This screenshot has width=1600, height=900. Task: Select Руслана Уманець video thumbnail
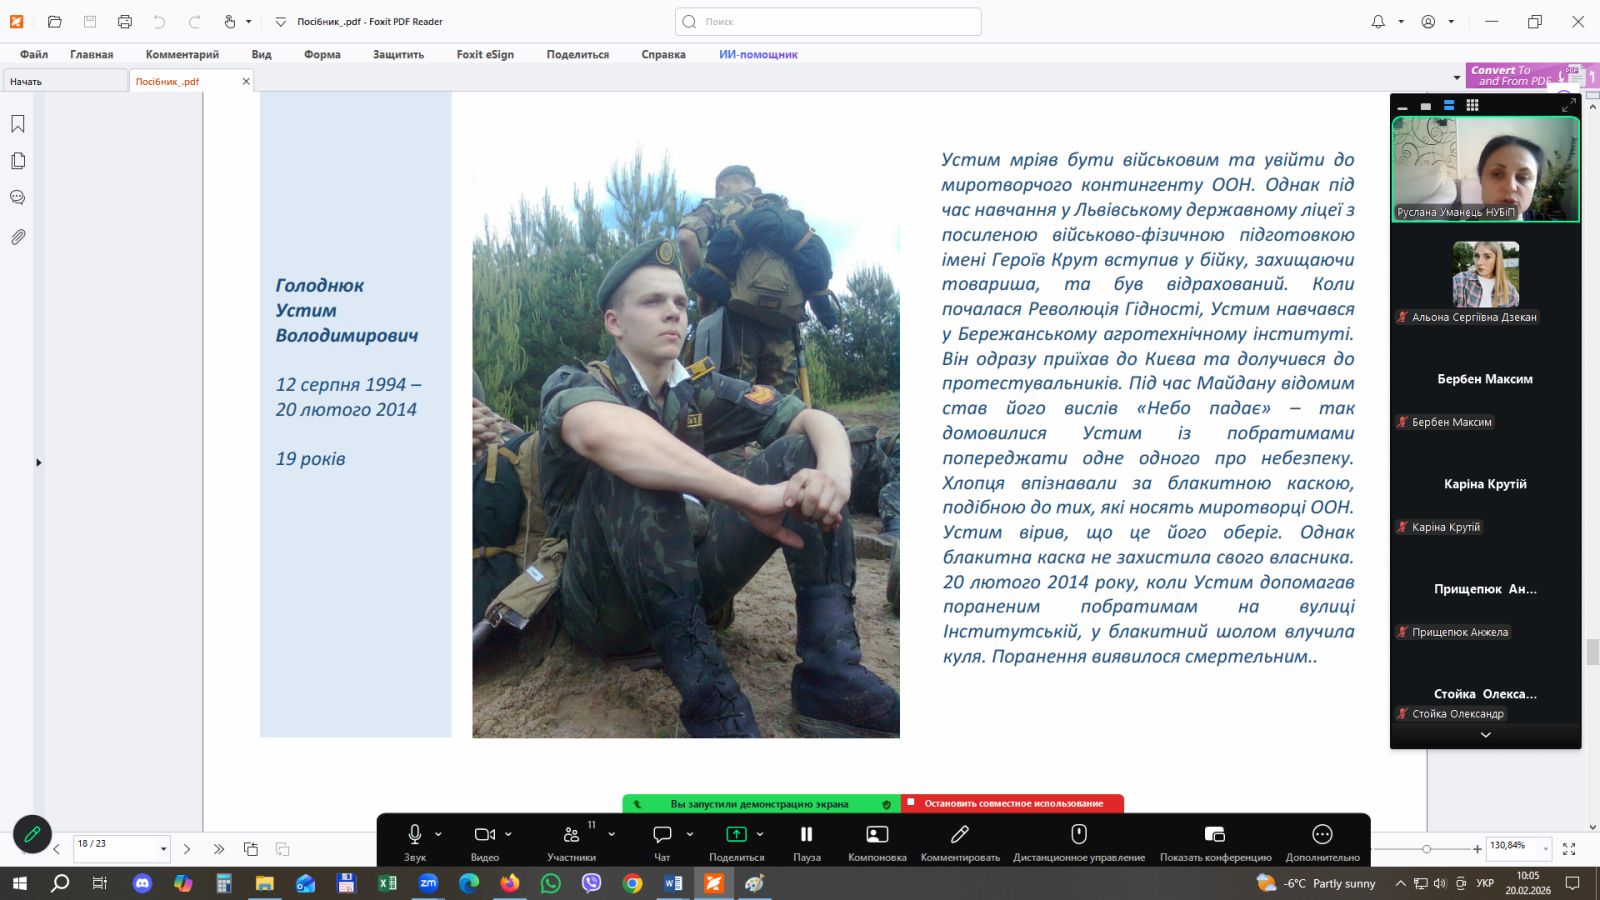click(1485, 169)
